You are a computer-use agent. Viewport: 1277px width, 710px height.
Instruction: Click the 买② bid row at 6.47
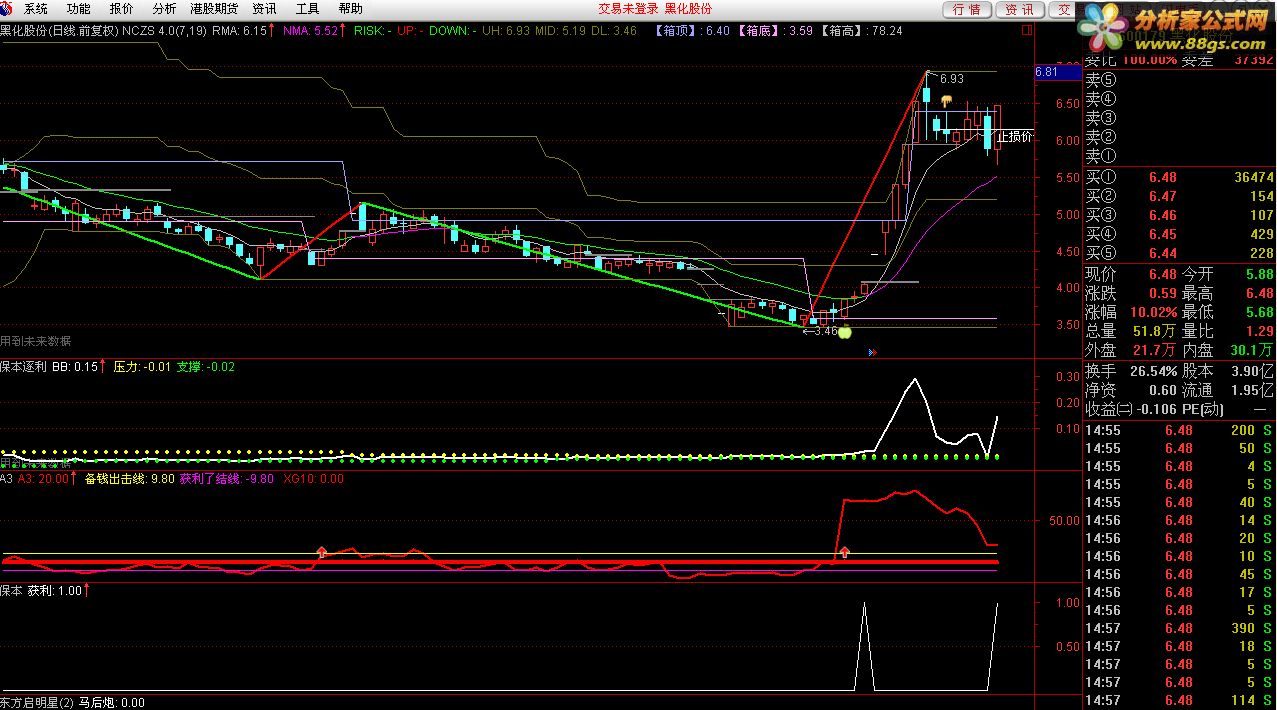[1180, 196]
